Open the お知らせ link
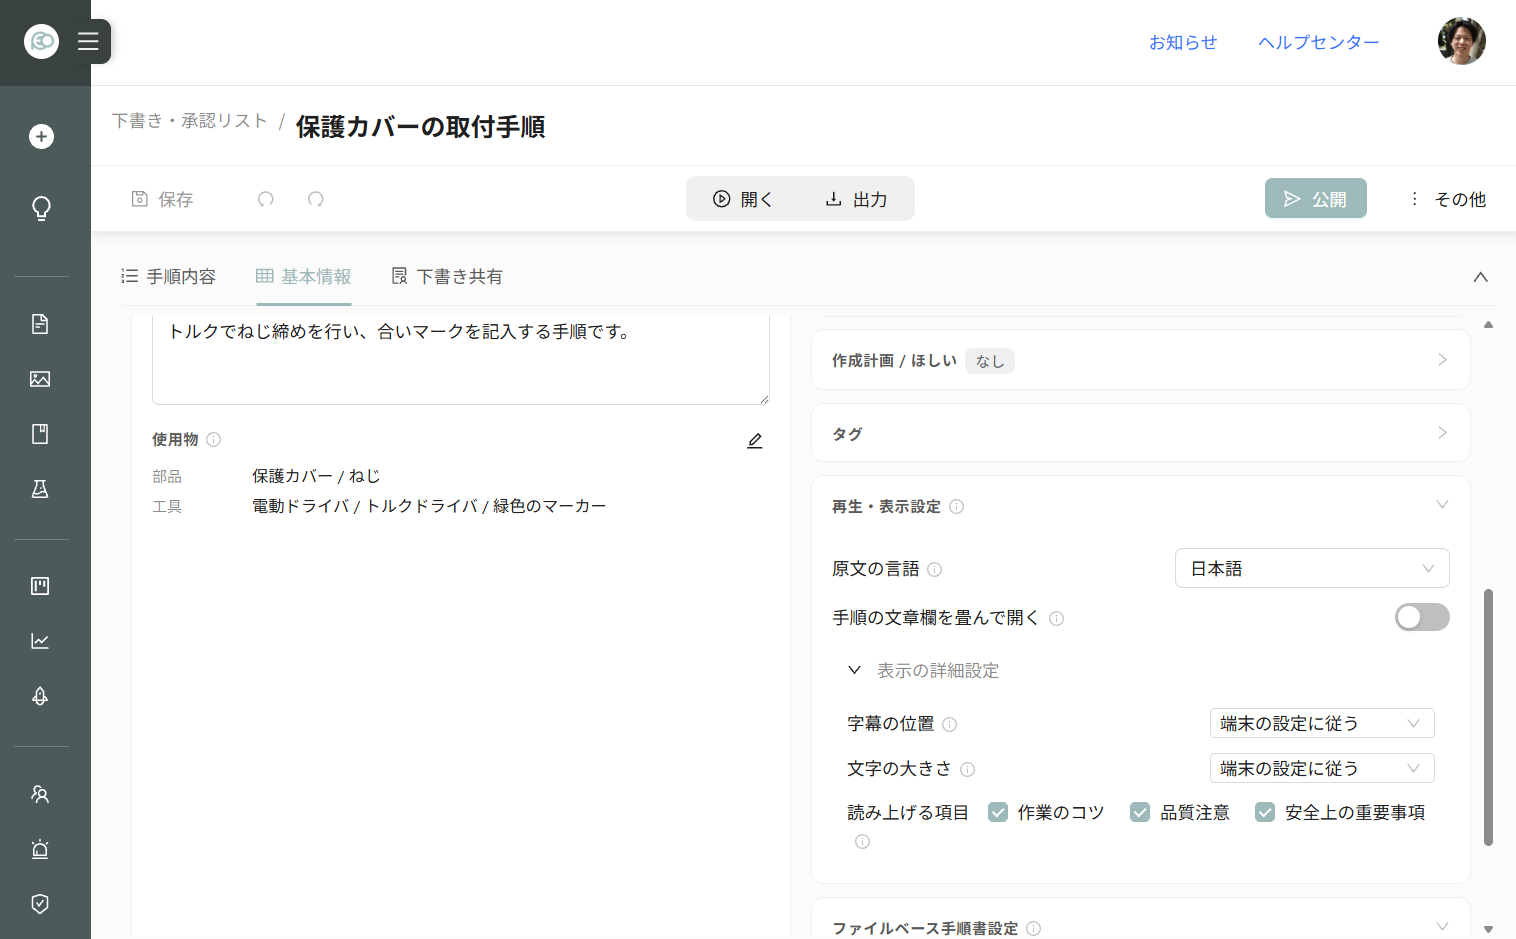 1183,42
